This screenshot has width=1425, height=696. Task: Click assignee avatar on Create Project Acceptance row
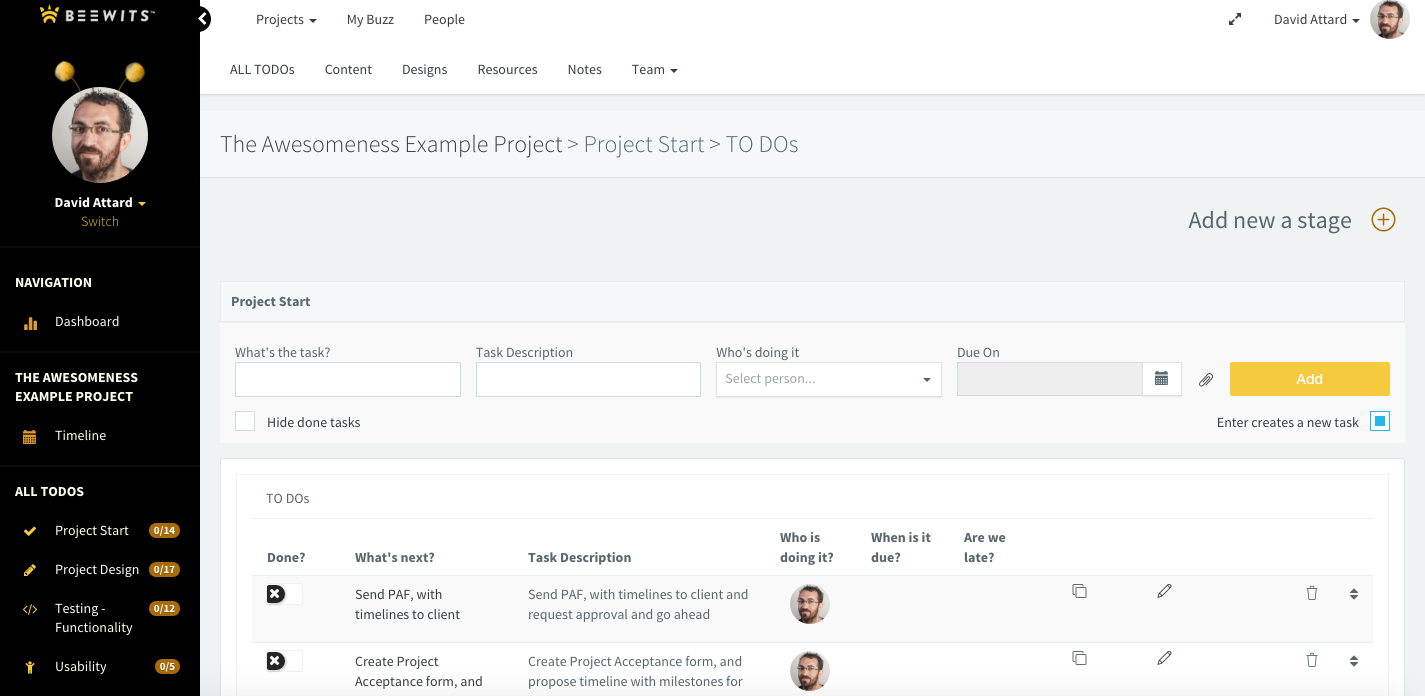point(810,671)
